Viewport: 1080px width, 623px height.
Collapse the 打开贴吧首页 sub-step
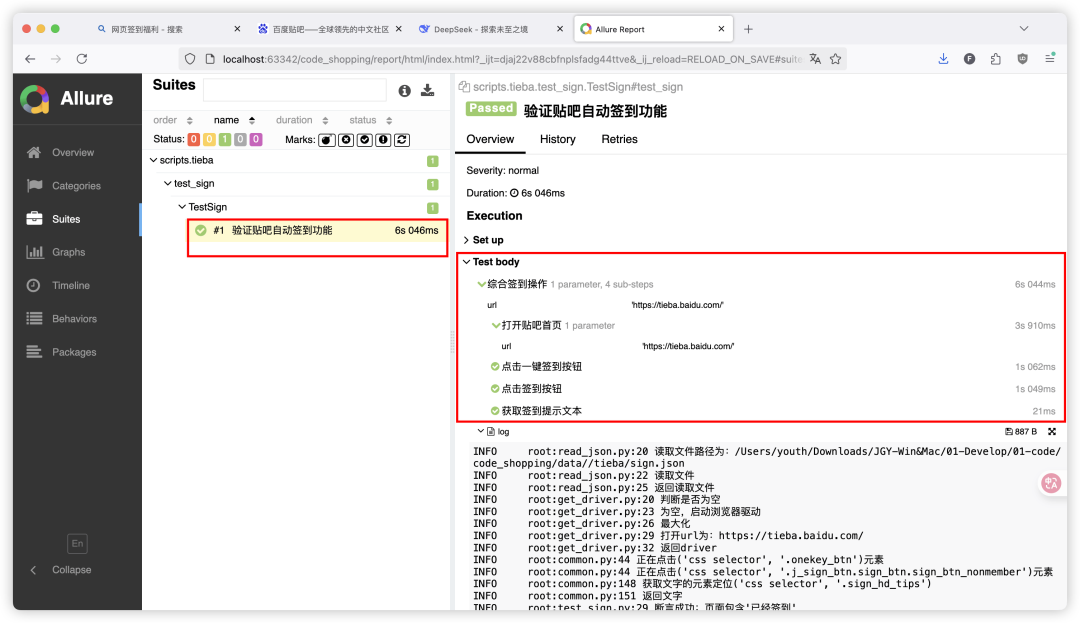(495, 326)
